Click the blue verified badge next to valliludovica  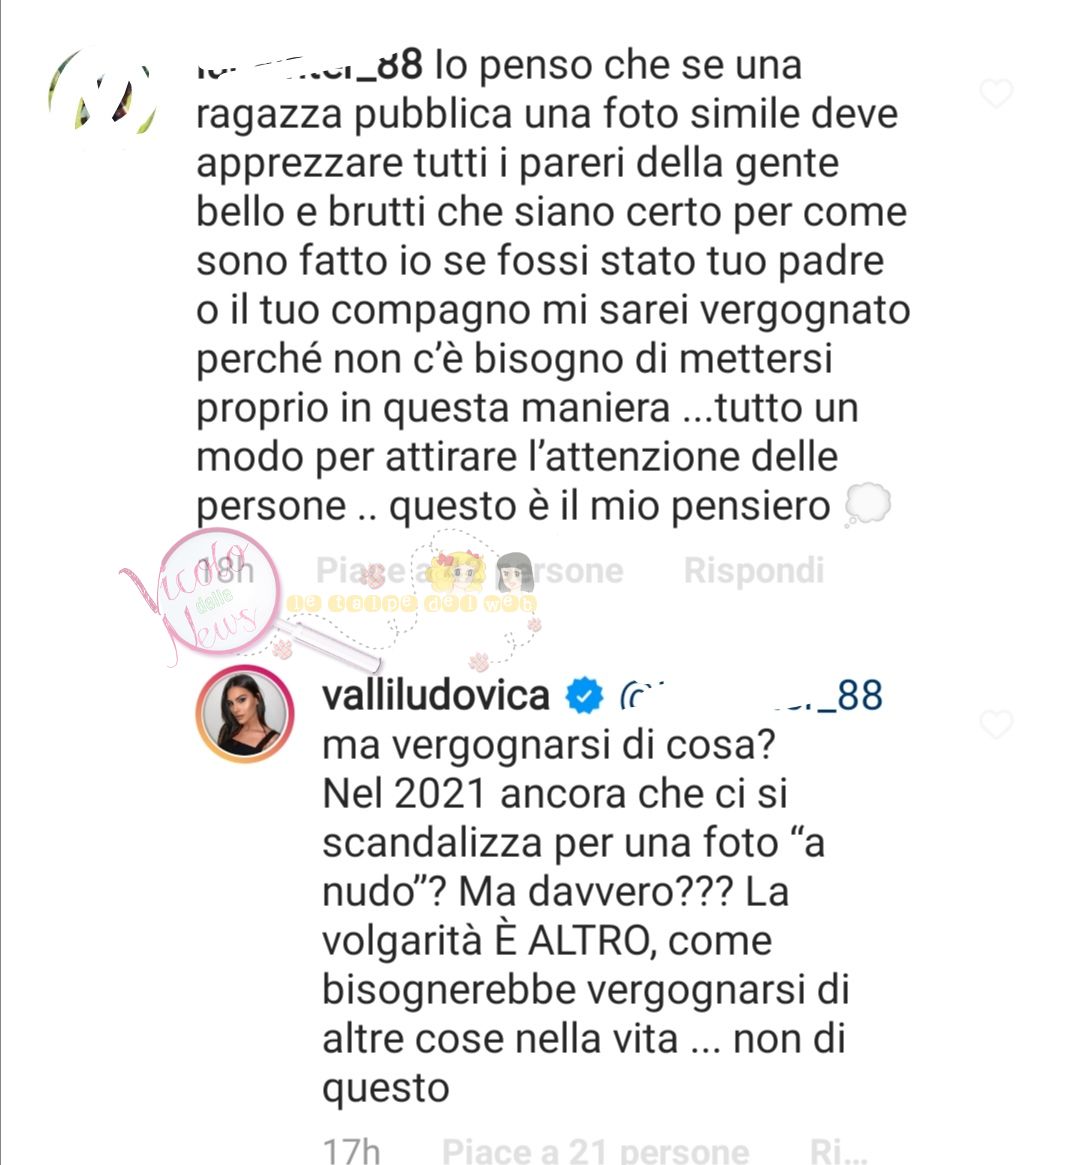pos(585,695)
